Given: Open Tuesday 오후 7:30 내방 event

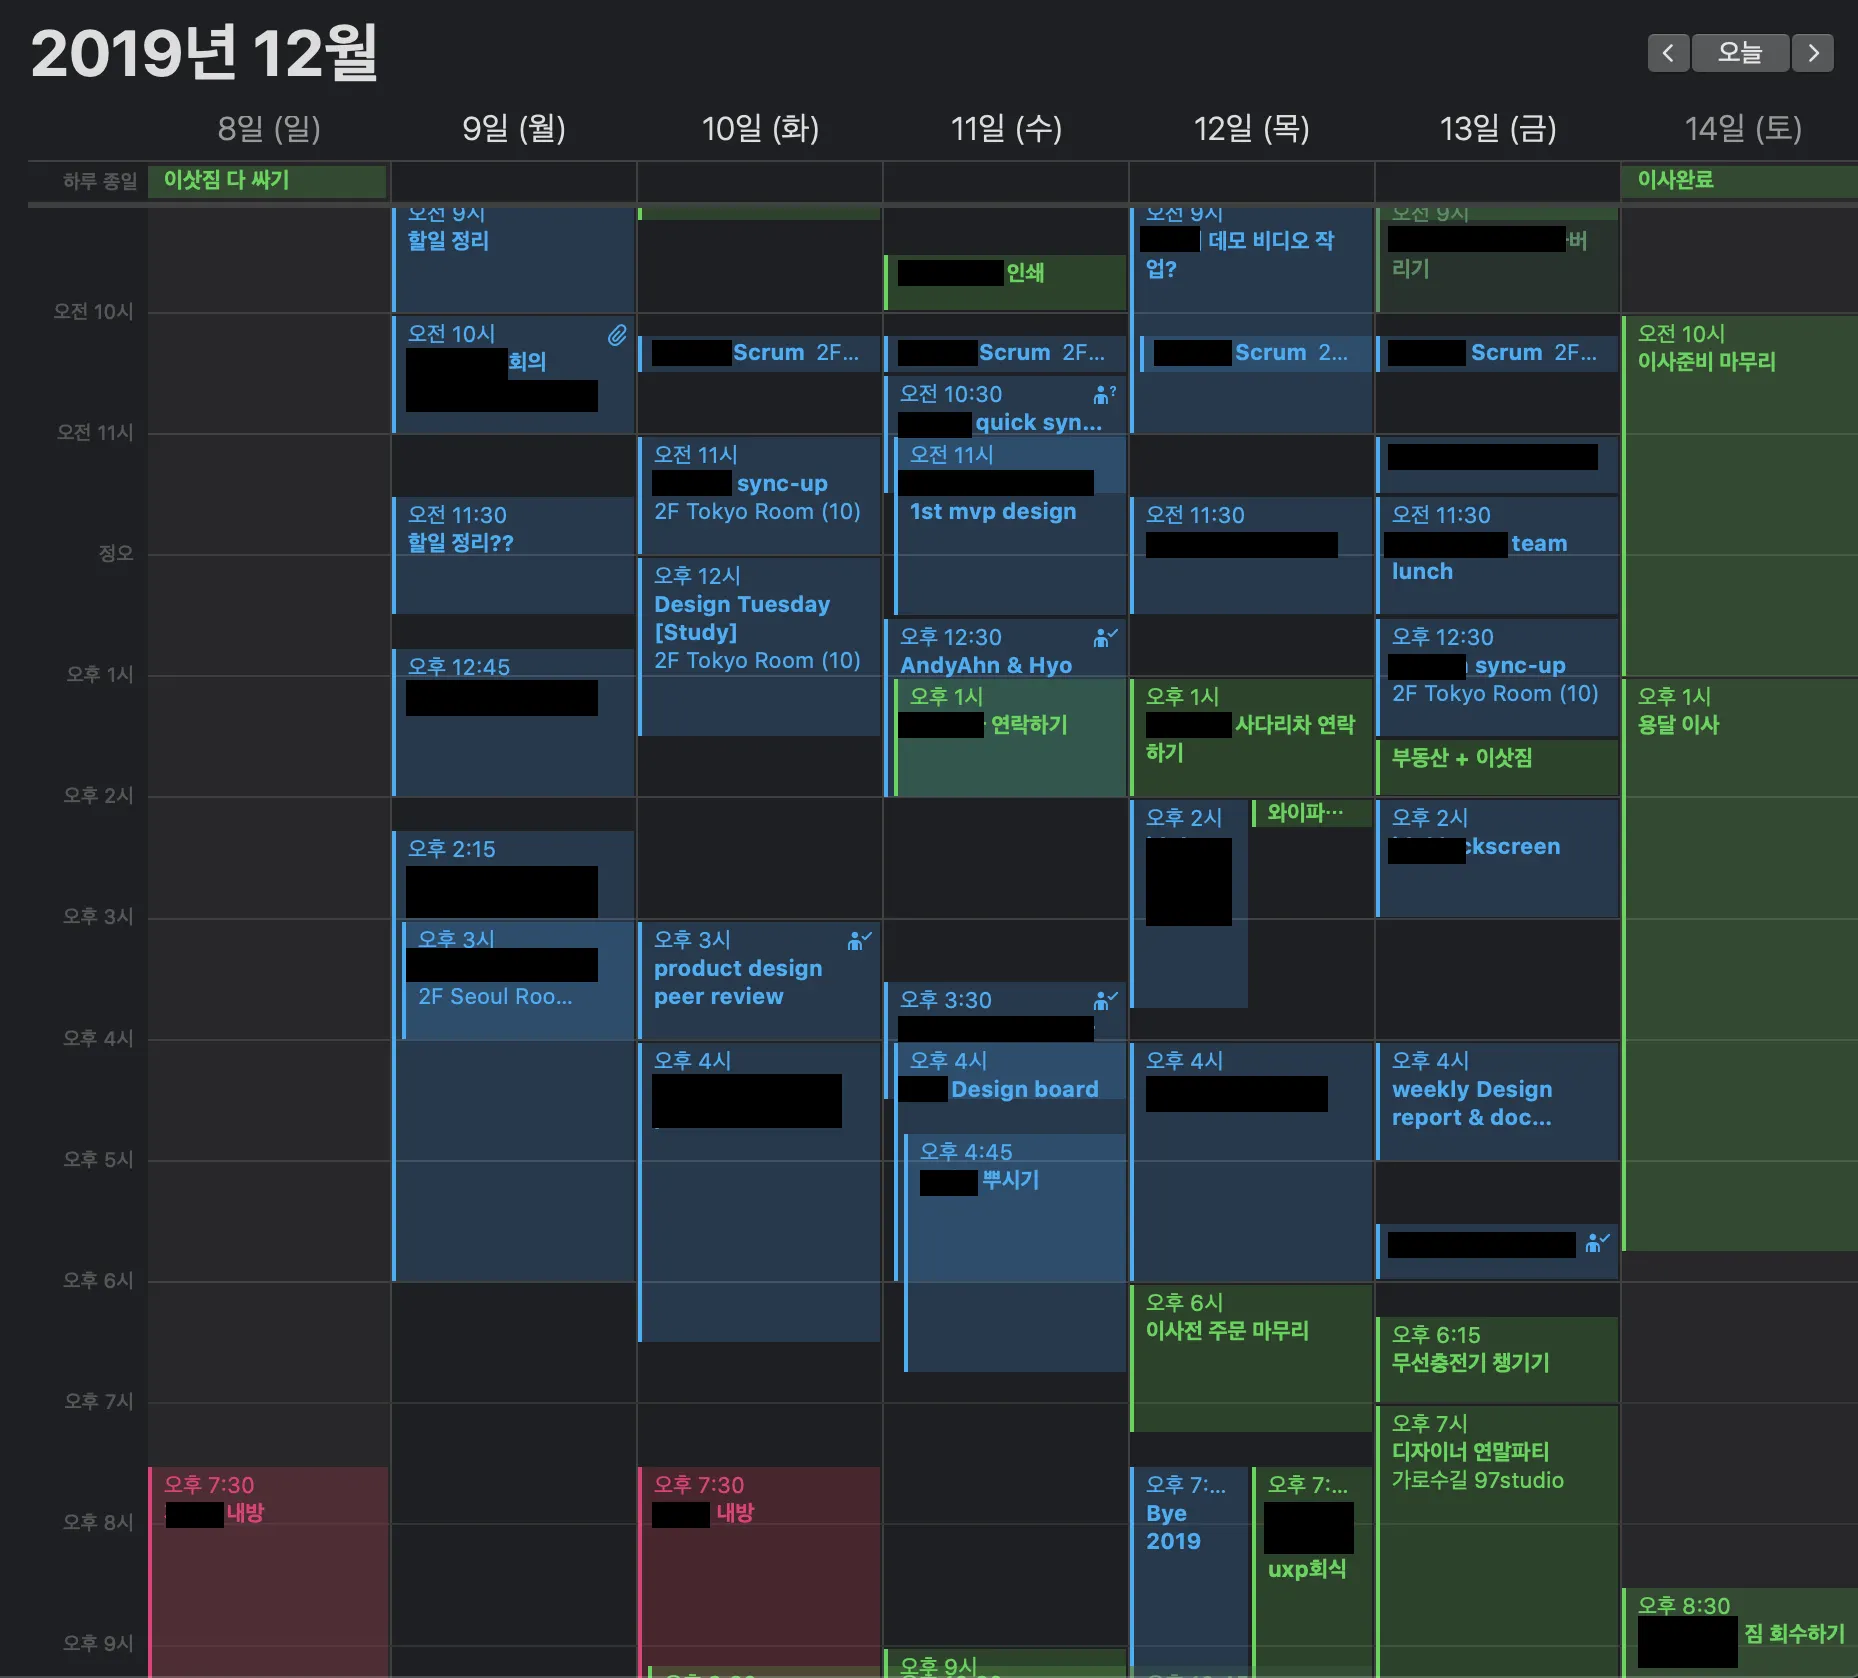Looking at the screenshot, I should 760,1570.
